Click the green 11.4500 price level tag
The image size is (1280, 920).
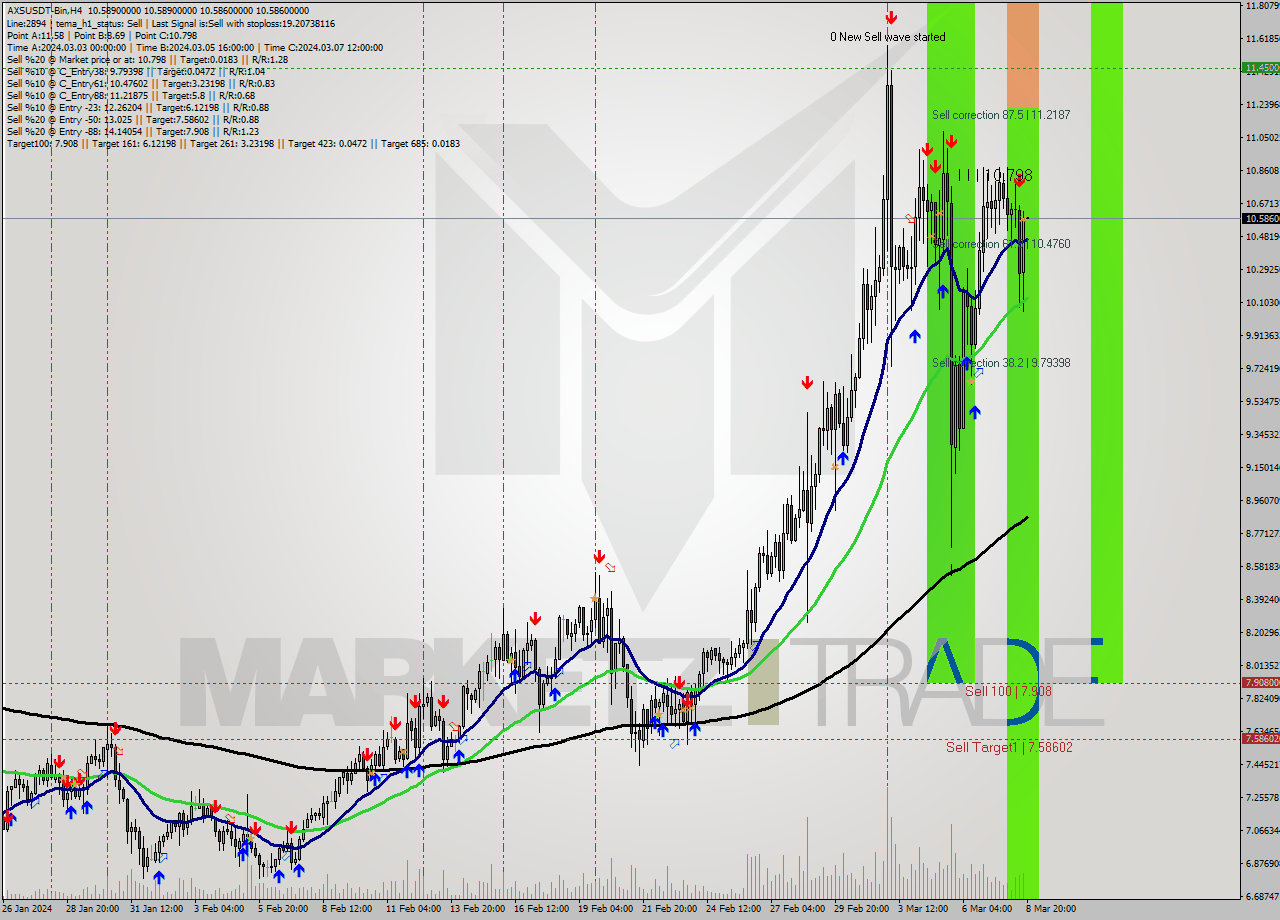point(1260,68)
